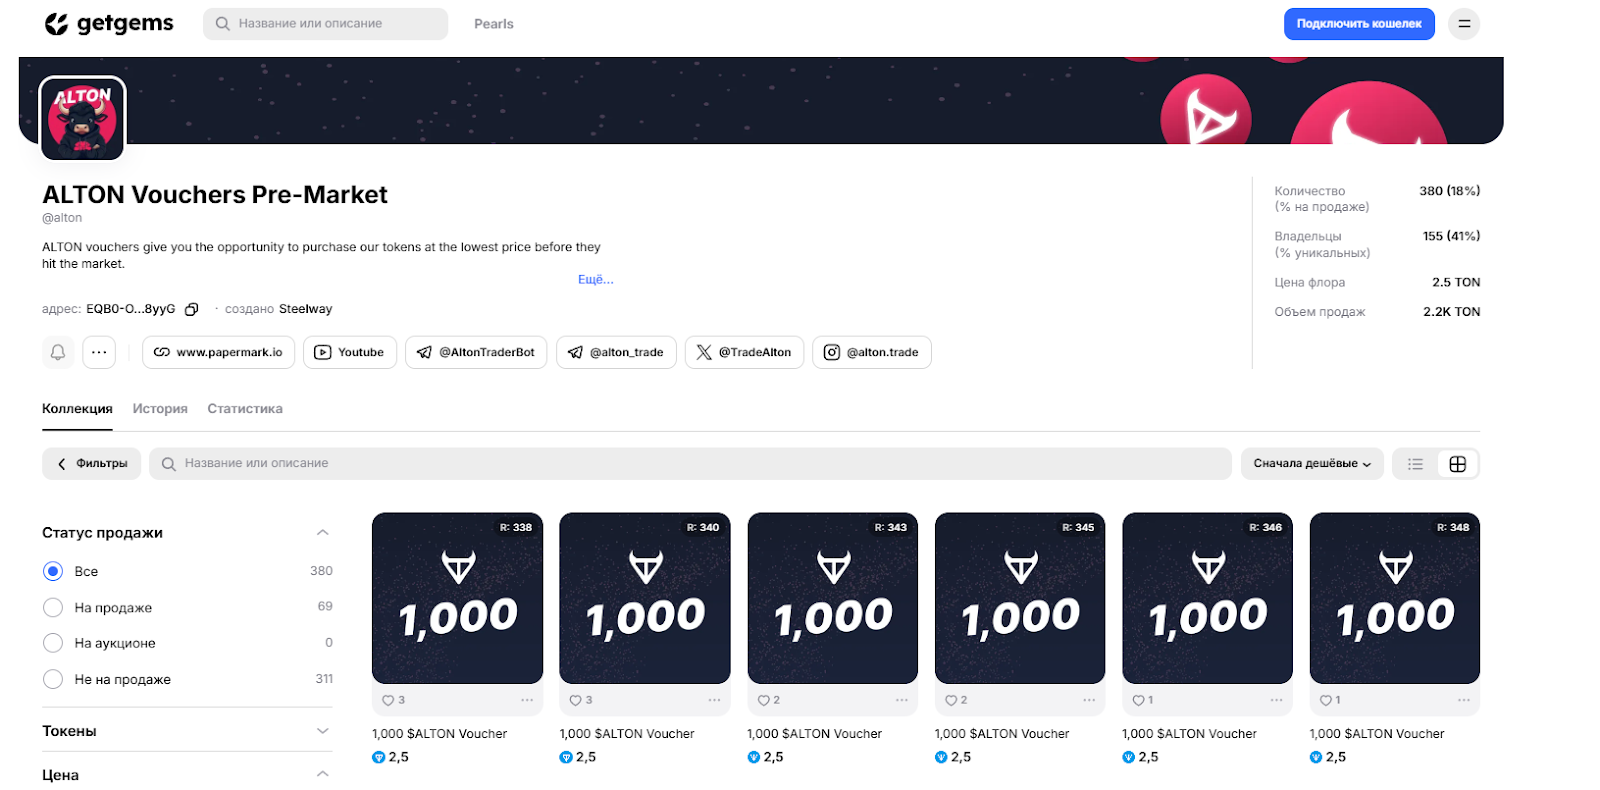Select the 'На аукционе' radio option
This screenshot has width=1600, height=790.
[53, 643]
